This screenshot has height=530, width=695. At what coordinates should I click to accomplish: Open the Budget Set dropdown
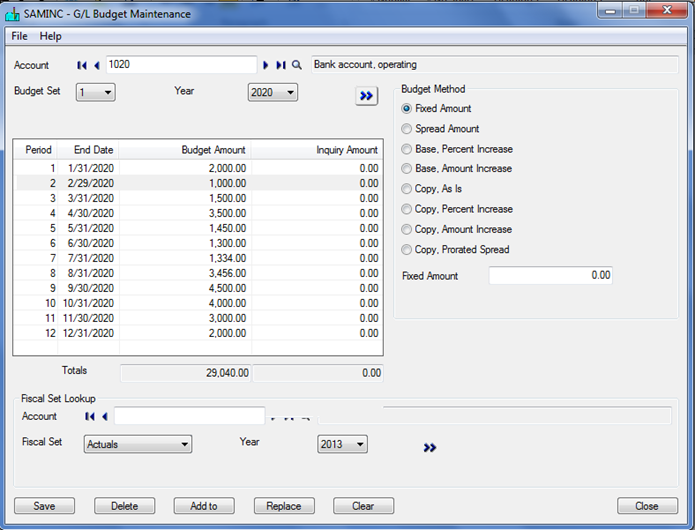(95, 93)
